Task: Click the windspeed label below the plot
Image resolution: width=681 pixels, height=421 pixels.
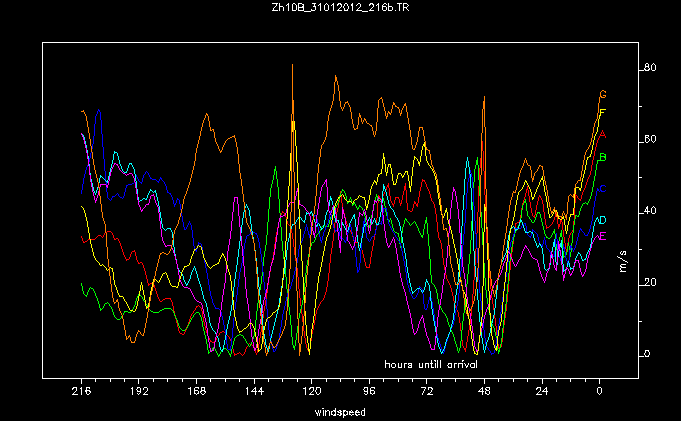Action: [x=340, y=411]
